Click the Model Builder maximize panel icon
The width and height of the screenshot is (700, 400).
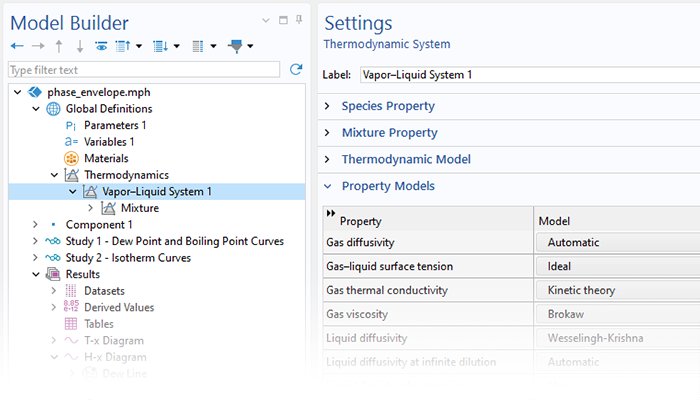tap(283, 20)
